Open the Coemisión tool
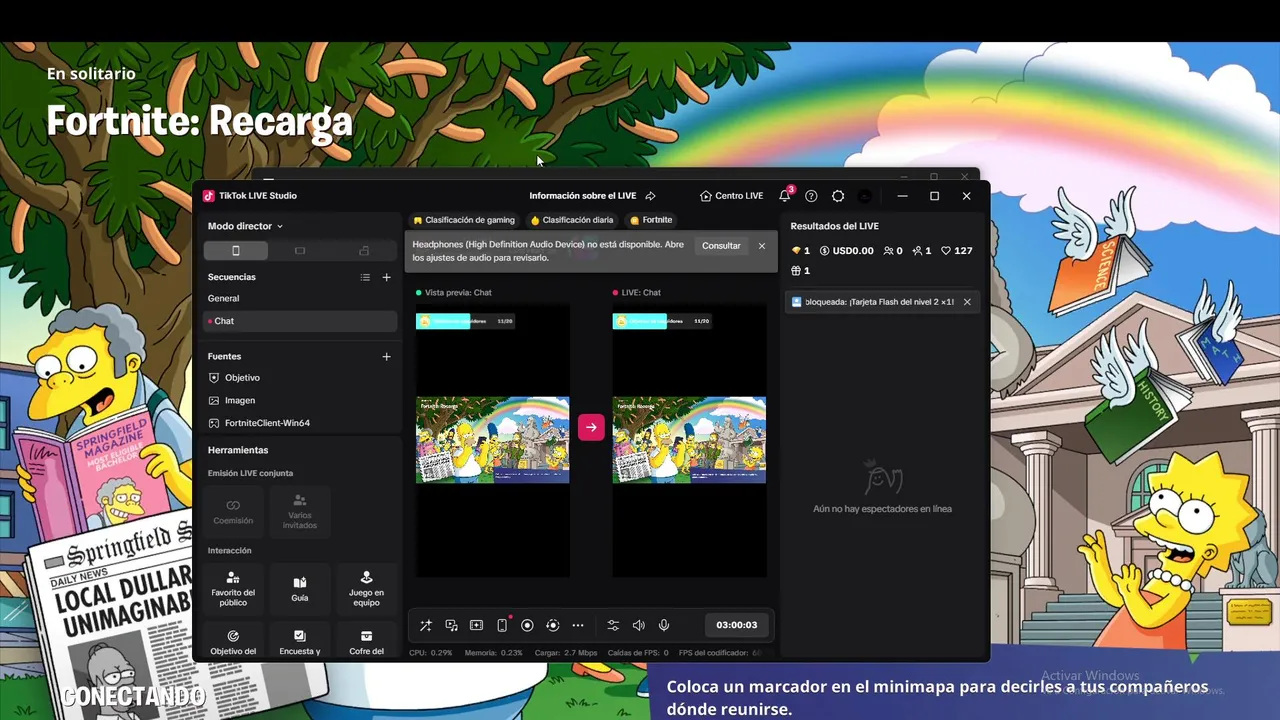This screenshot has height=720, width=1280. point(233,511)
